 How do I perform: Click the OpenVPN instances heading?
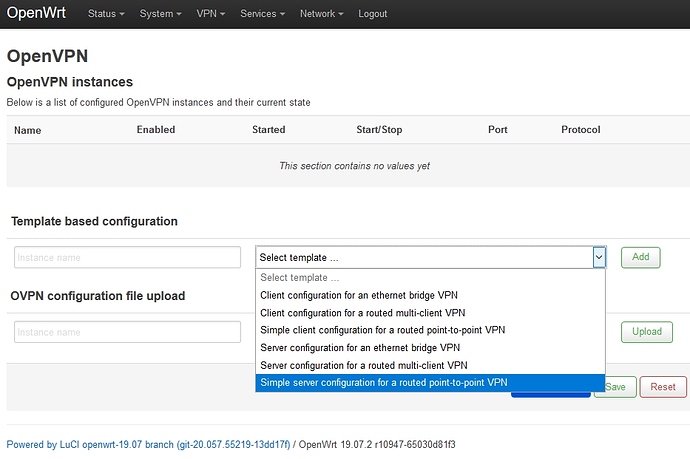(70, 82)
